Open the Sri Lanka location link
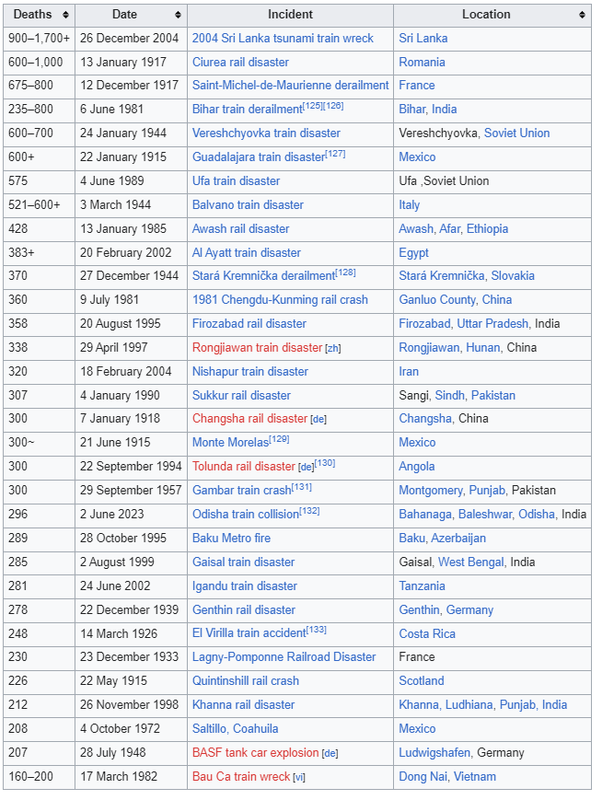Image resolution: width=602 pixels, height=800 pixels. point(423,38)
